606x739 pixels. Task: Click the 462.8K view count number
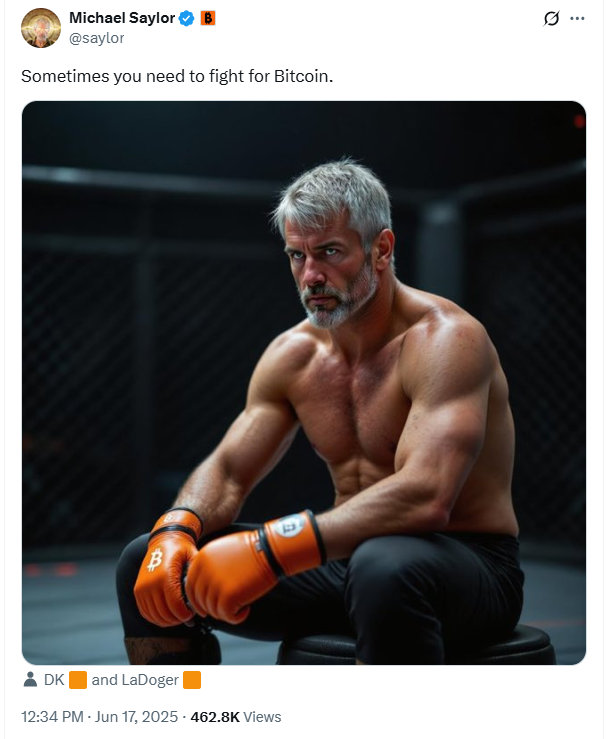(x=215, y=717)
